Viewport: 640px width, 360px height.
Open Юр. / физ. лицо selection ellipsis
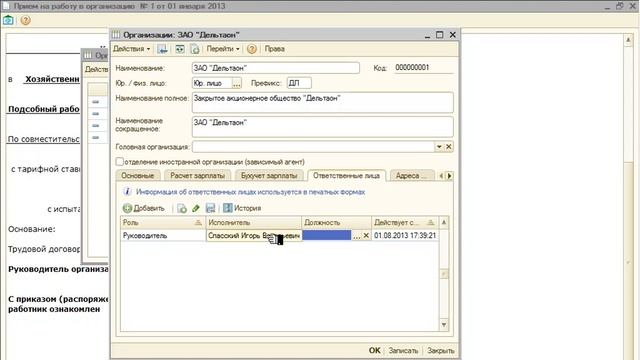click(237, 83)
